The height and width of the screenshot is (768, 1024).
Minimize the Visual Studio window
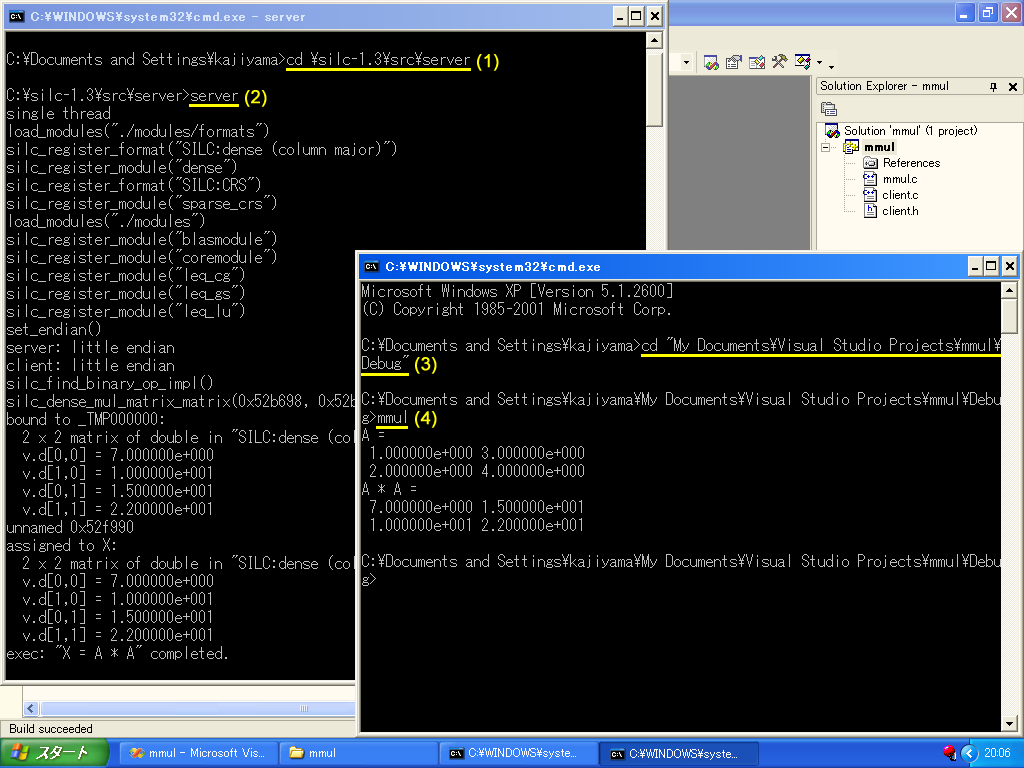965,12
